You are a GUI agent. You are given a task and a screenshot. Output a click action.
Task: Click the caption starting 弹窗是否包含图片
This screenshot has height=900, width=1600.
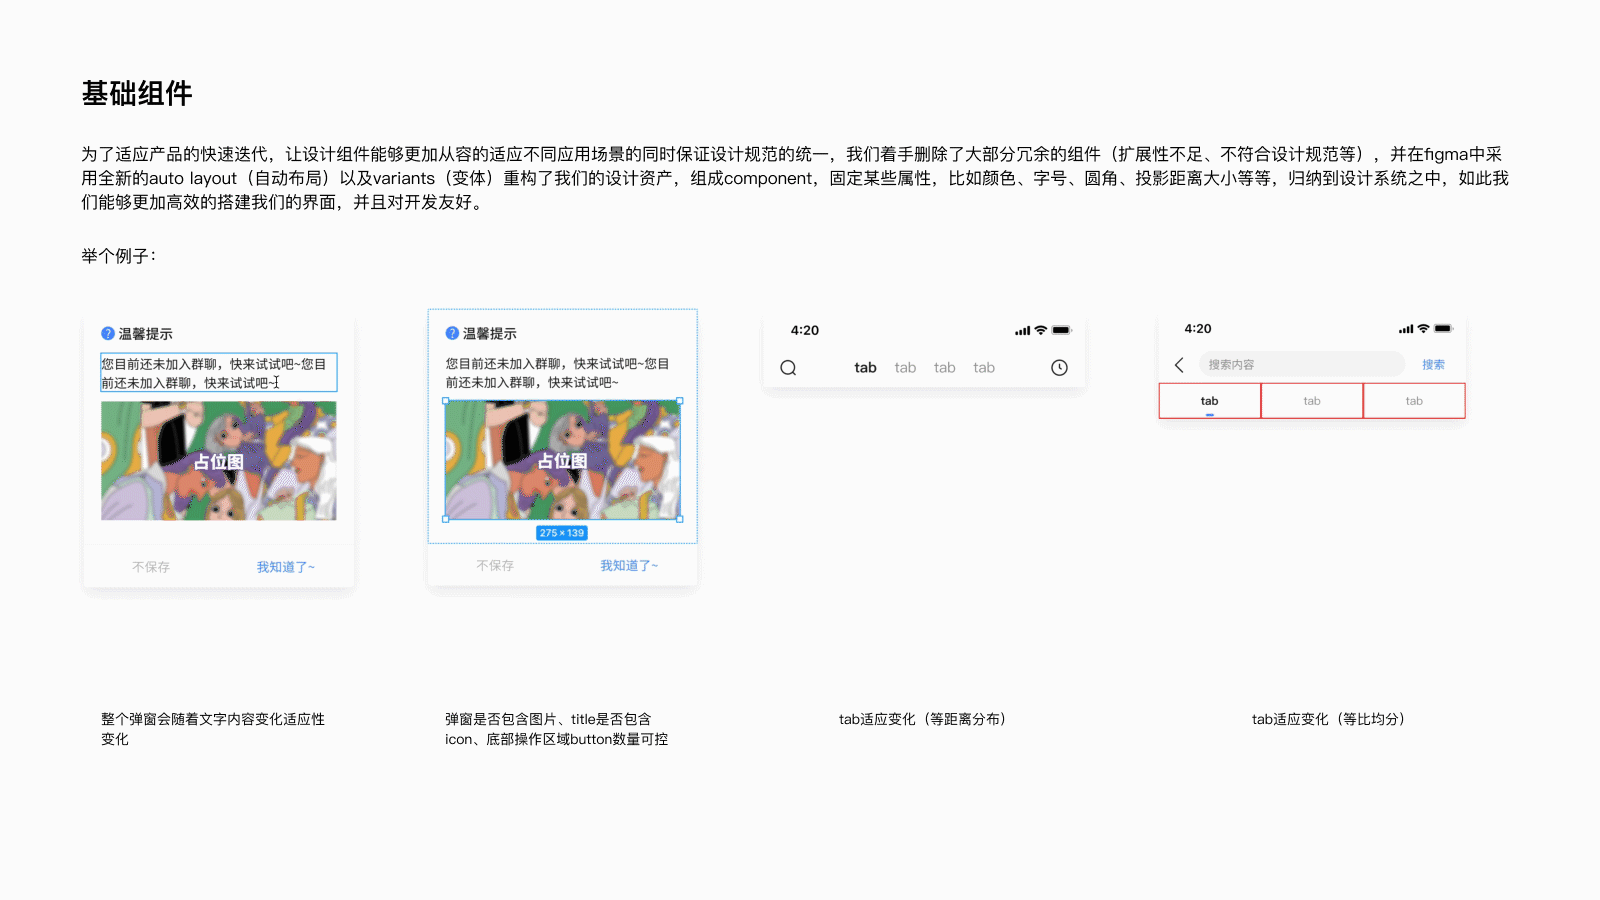(x=557, y=729)
